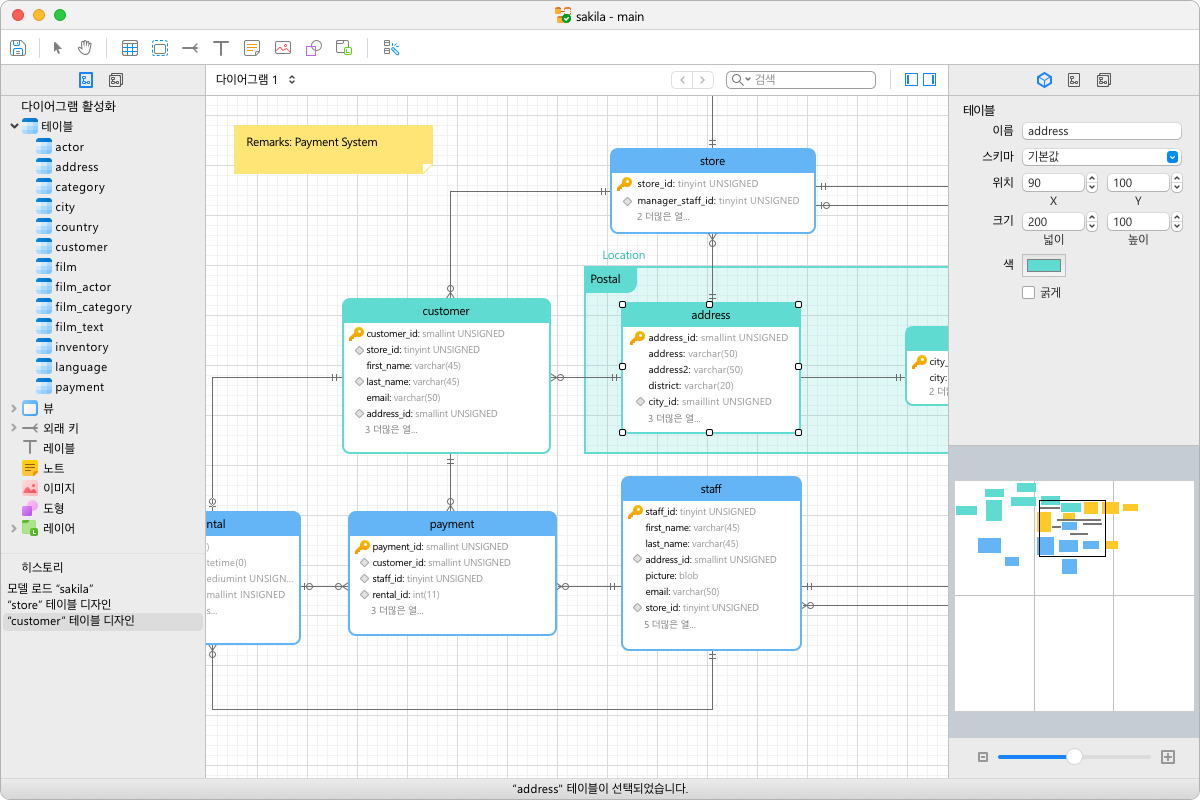Select the text label tool

(220, 47)
